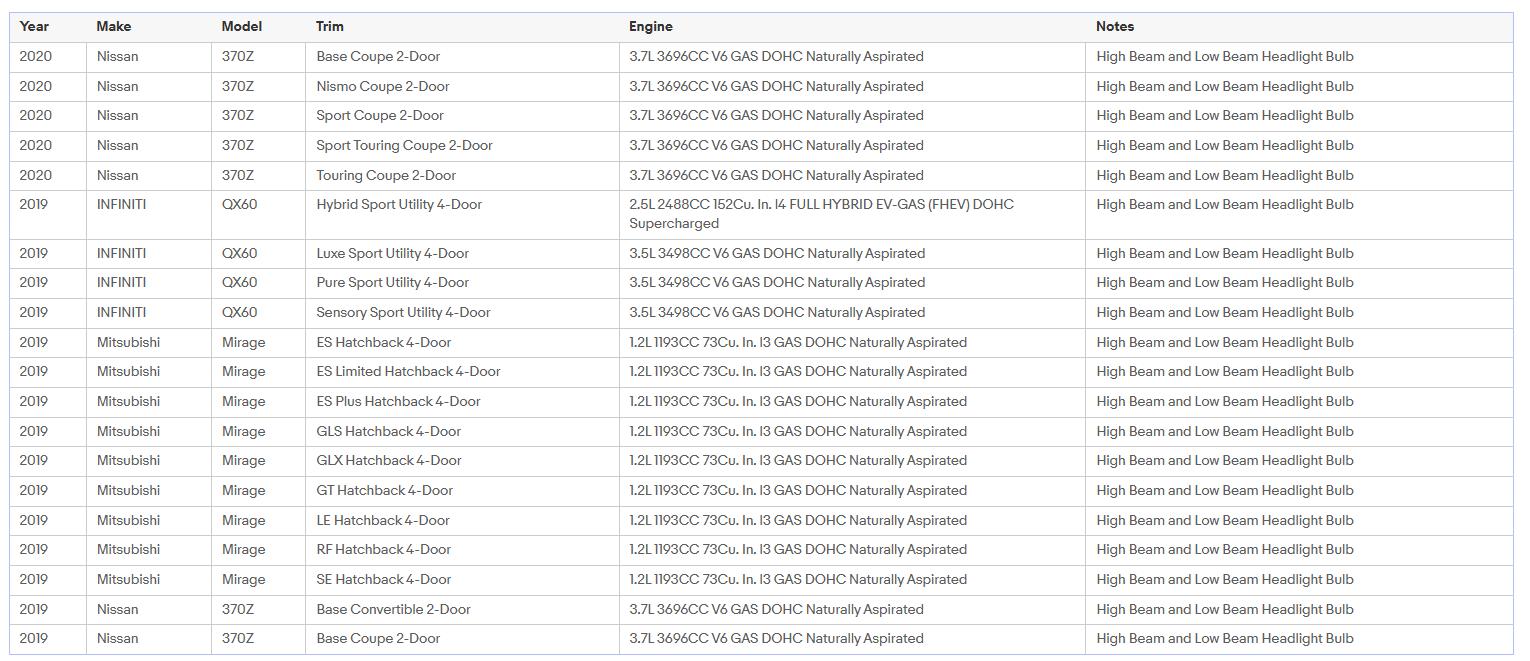The image size is (1530, 661).
Task: Select the GLX Hatchback 4-Door trim cell
Action: 389,460
